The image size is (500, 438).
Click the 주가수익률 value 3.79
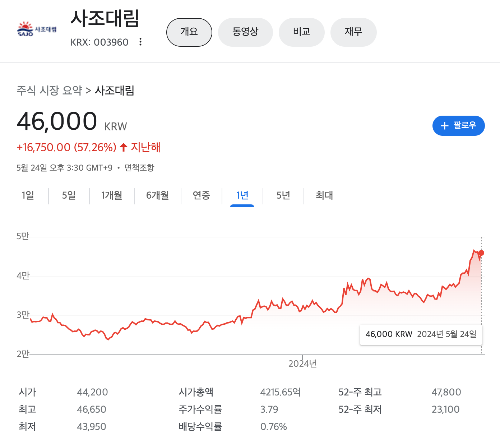(x=269, y=410)
